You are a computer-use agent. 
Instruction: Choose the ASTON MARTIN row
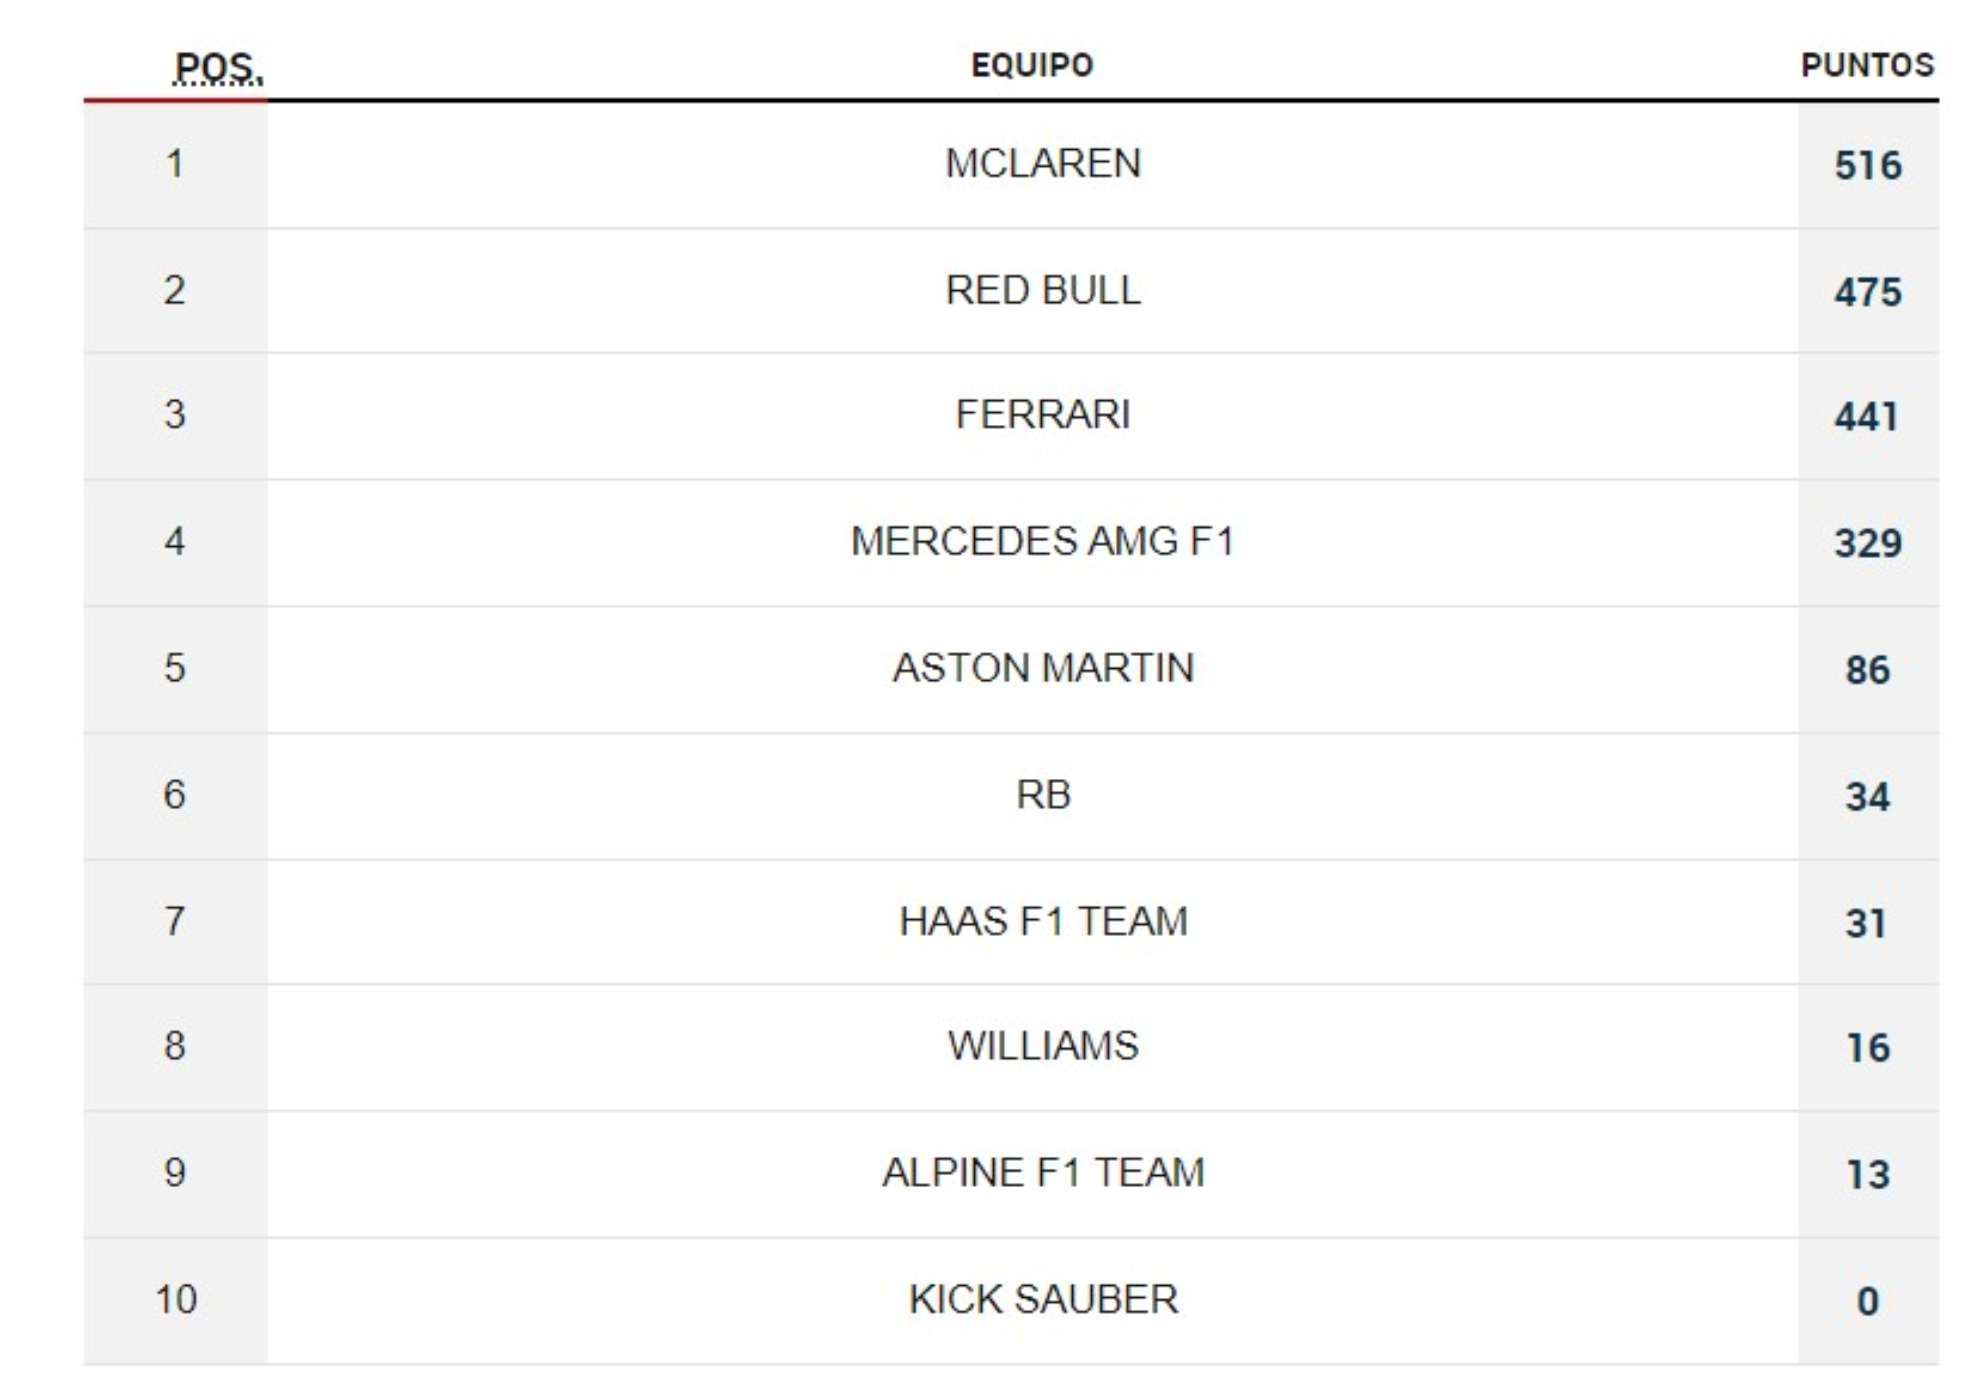pyautogui.click(x=1042, y=667)
